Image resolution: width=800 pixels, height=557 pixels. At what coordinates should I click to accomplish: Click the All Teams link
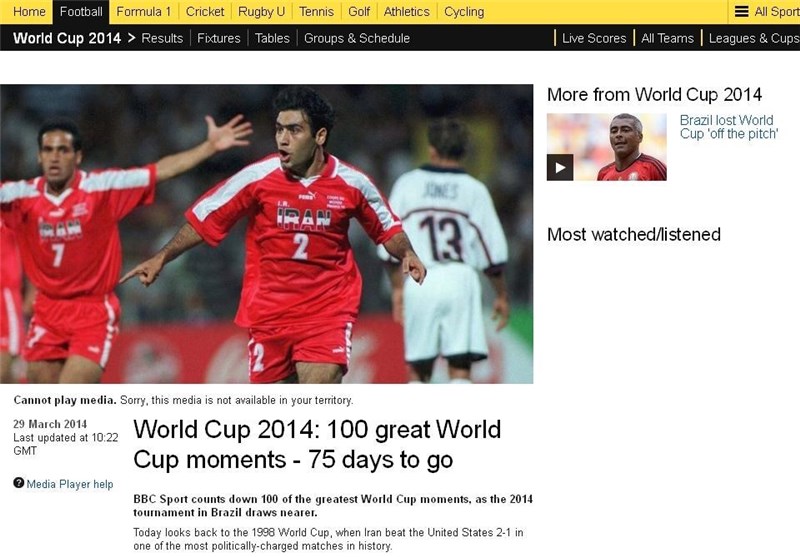[667, 38]
